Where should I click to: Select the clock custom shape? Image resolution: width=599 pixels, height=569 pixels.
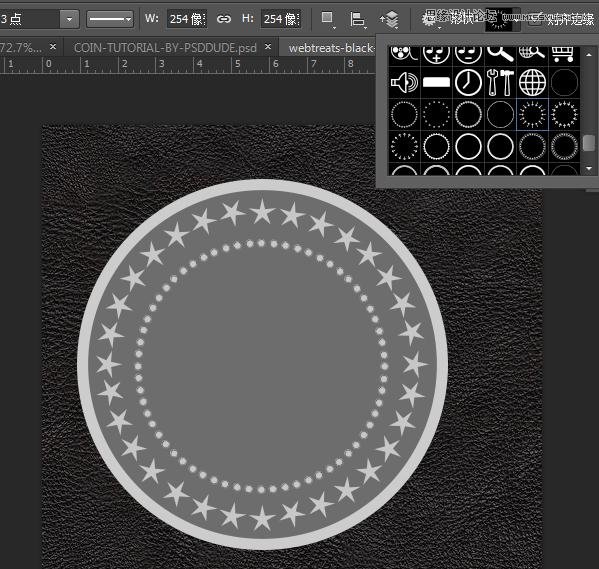tap(468, 83)
